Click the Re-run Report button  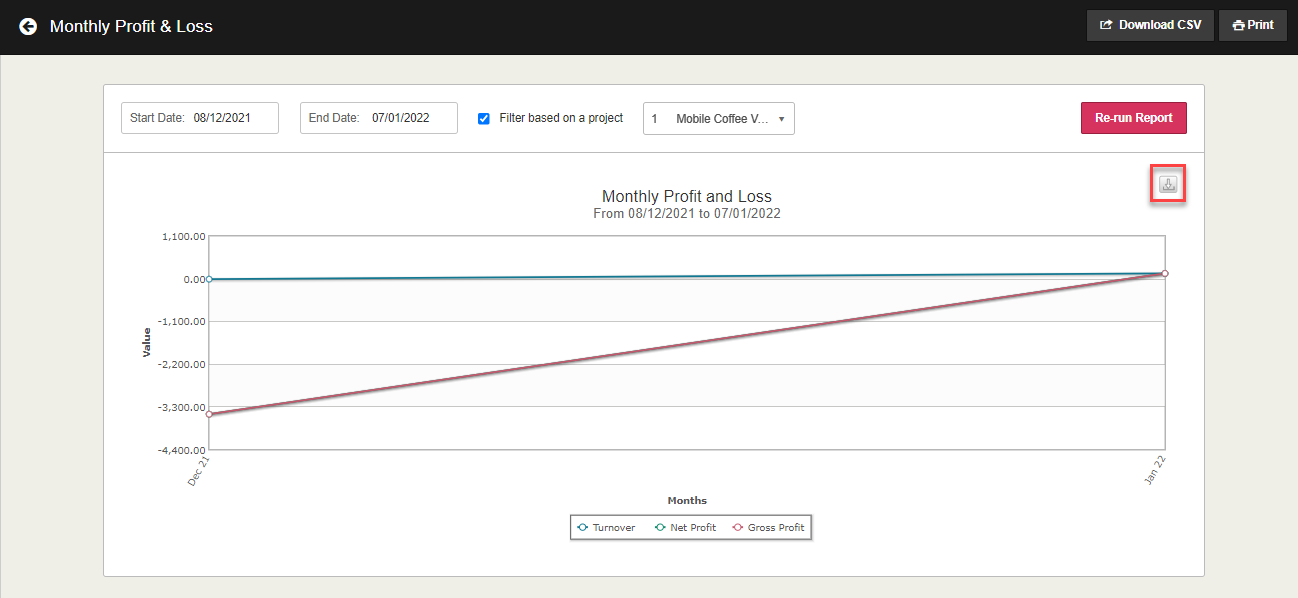[x=1133, y=118]
